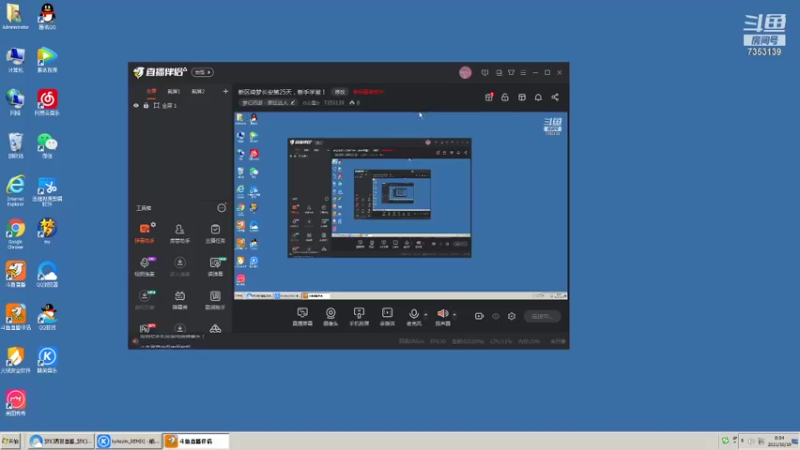Open the screen capture source icon

click(302, 316)
